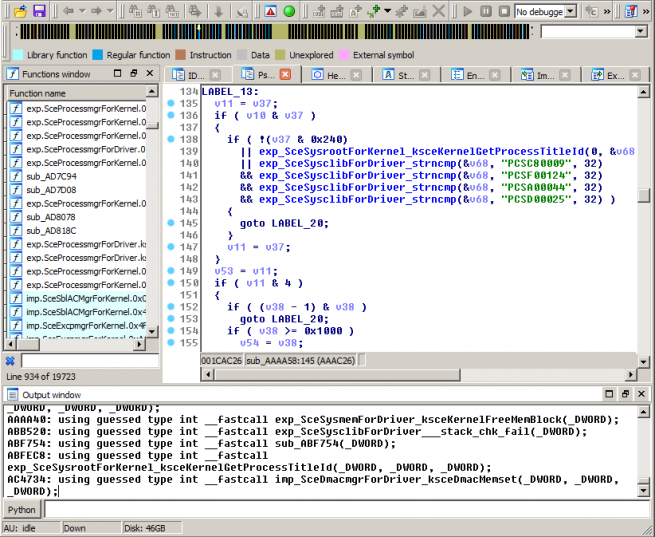Click the Python command input field

coord(340,509)
